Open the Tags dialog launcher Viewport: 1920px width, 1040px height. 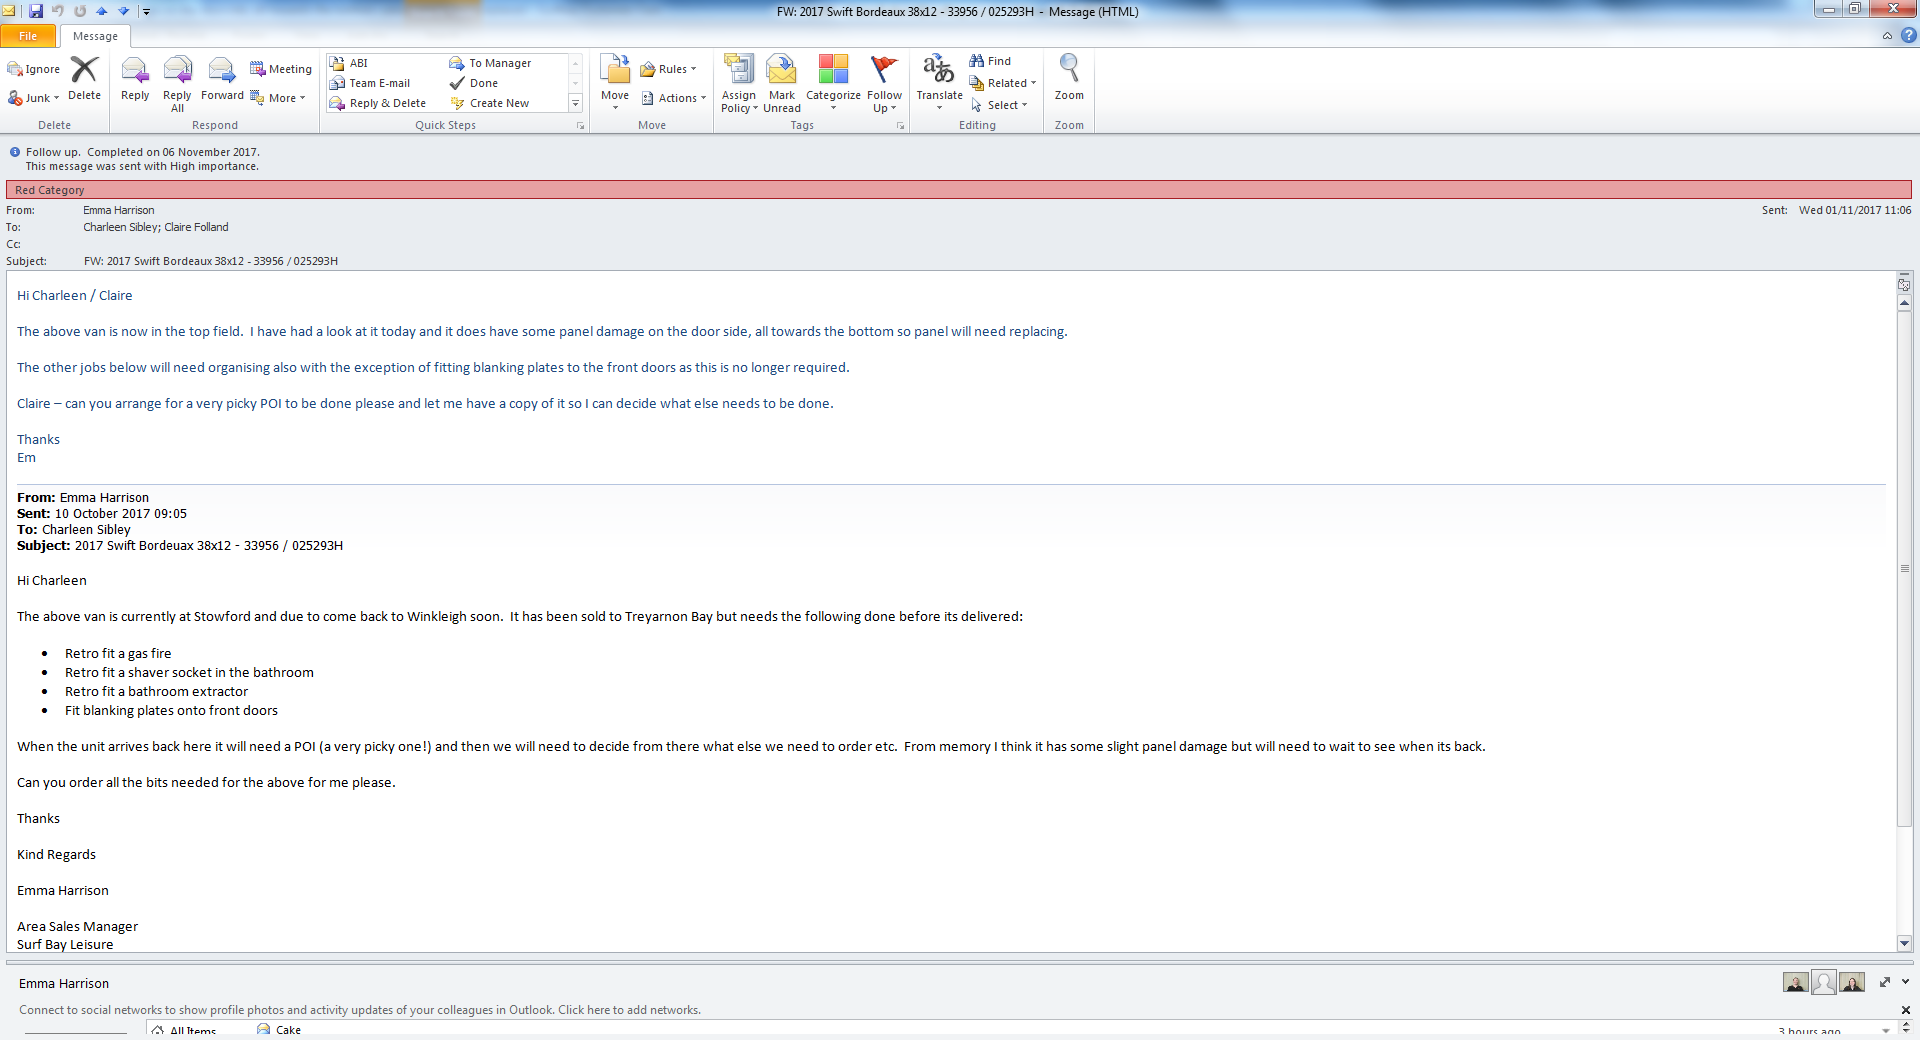[900, 126]
